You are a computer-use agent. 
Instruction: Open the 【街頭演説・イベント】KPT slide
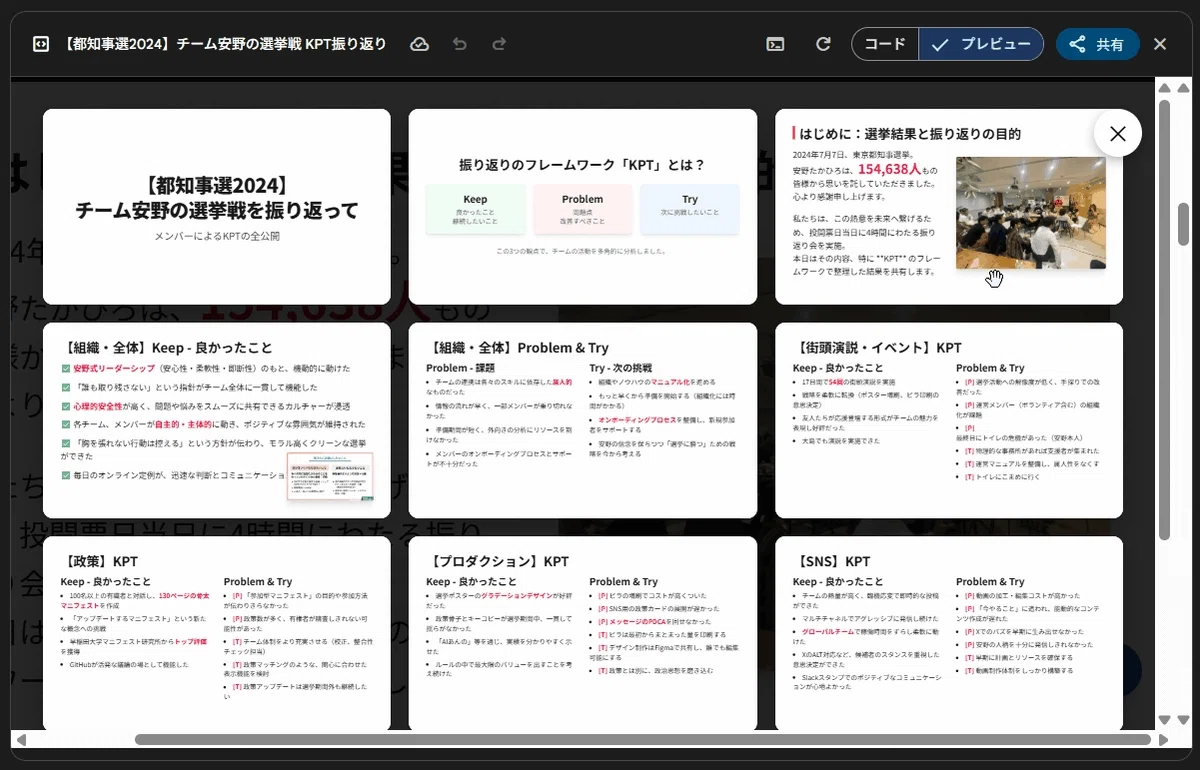(x=949, y=421)
